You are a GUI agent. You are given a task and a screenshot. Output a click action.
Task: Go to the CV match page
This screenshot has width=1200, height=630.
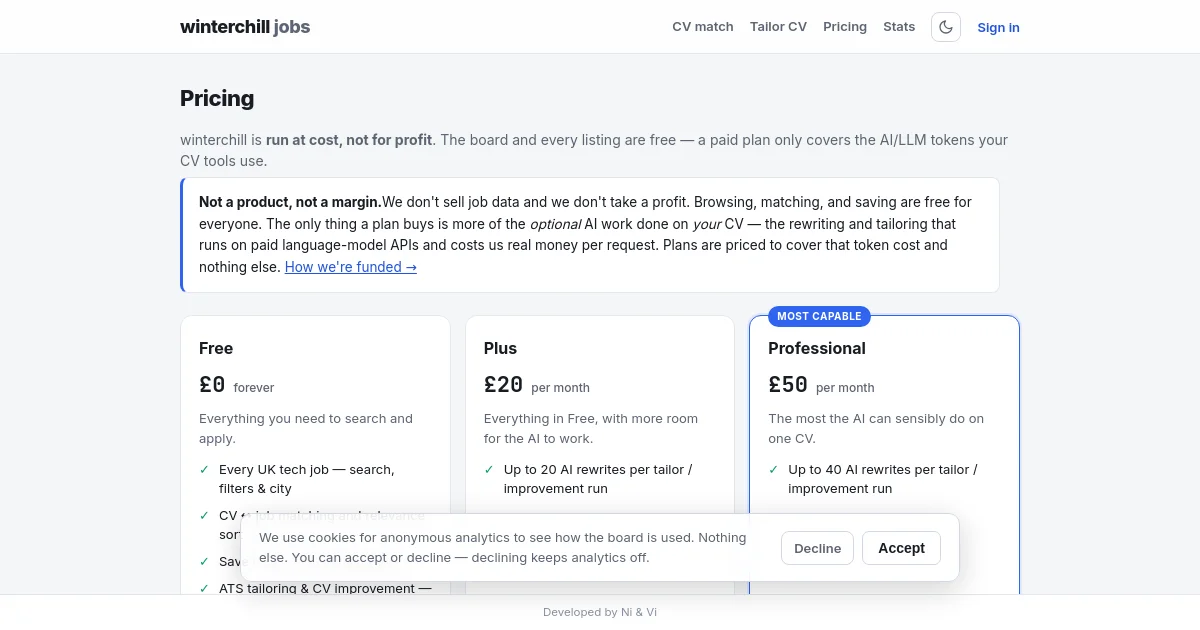click(703, 27)
